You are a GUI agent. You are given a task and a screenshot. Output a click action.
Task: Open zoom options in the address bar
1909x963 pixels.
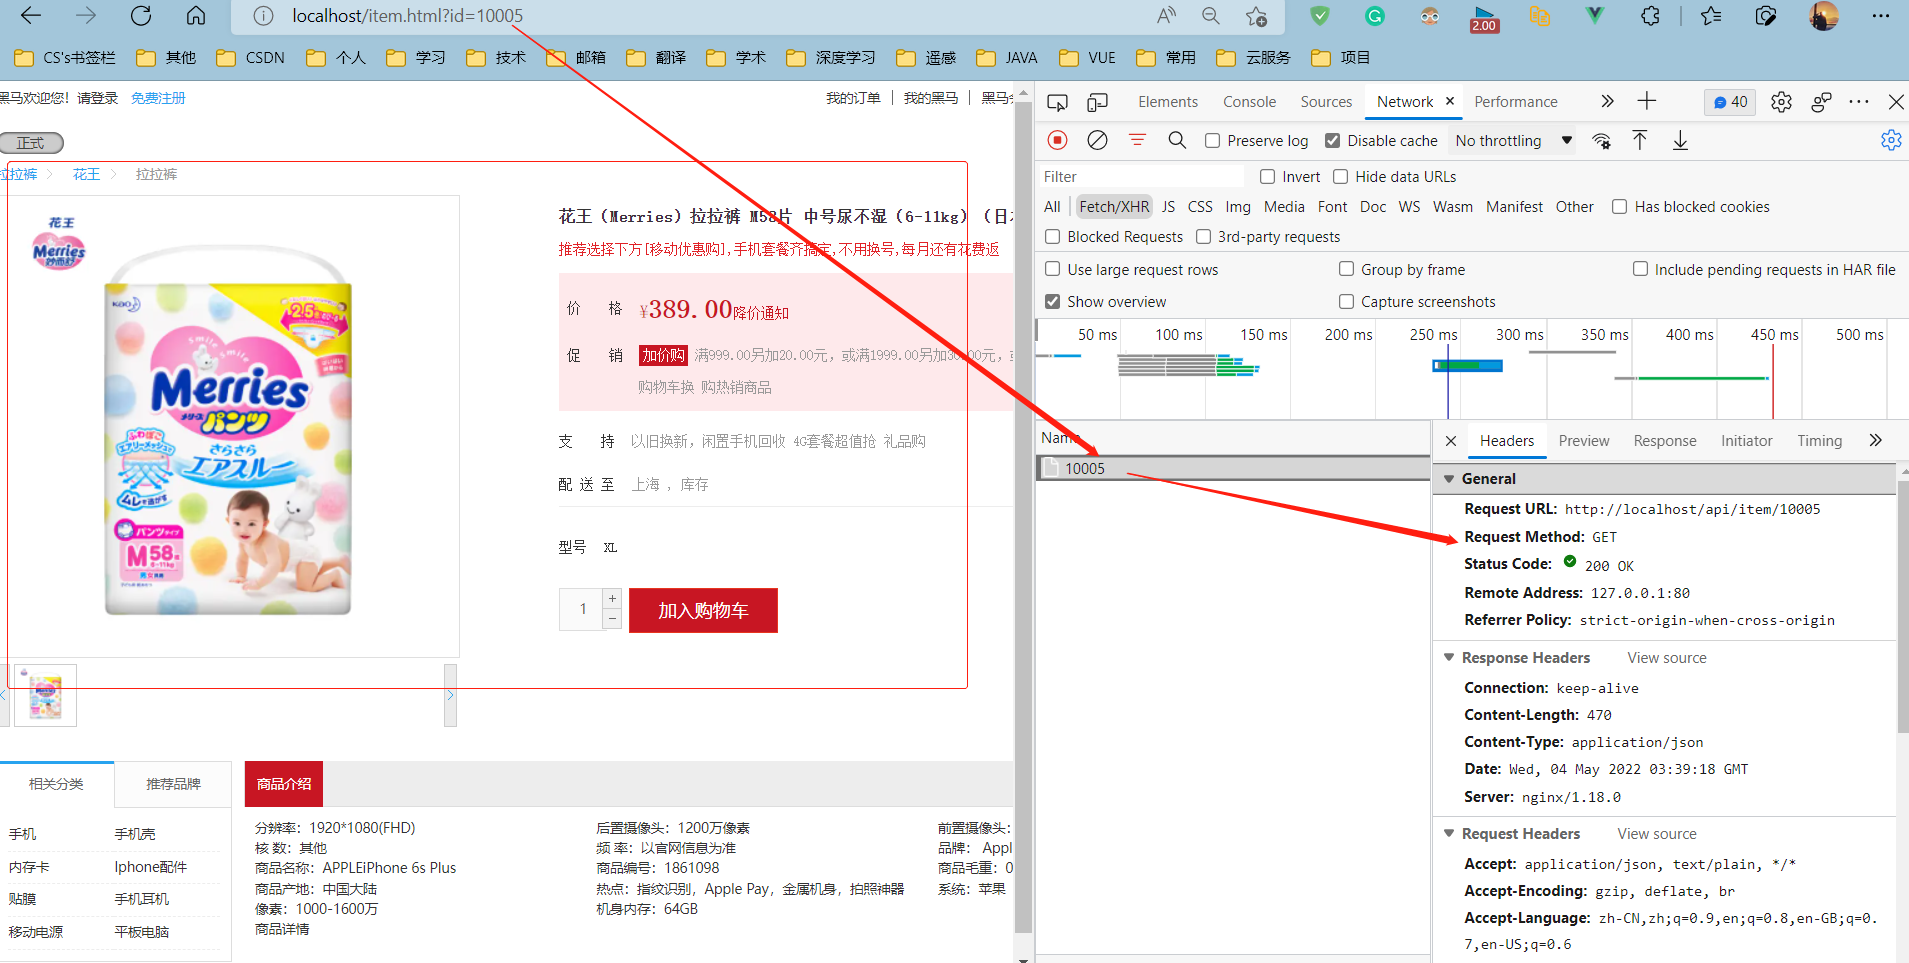click(x=1211, y=16)
